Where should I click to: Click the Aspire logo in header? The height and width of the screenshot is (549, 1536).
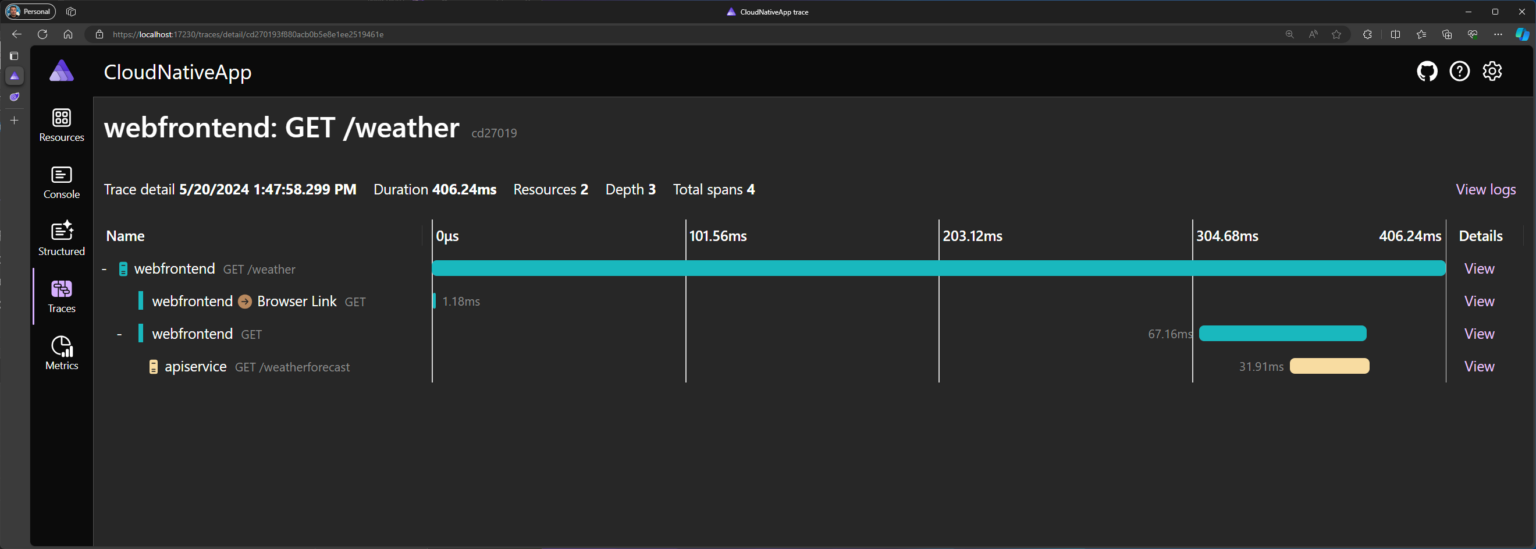coord(62,71)
